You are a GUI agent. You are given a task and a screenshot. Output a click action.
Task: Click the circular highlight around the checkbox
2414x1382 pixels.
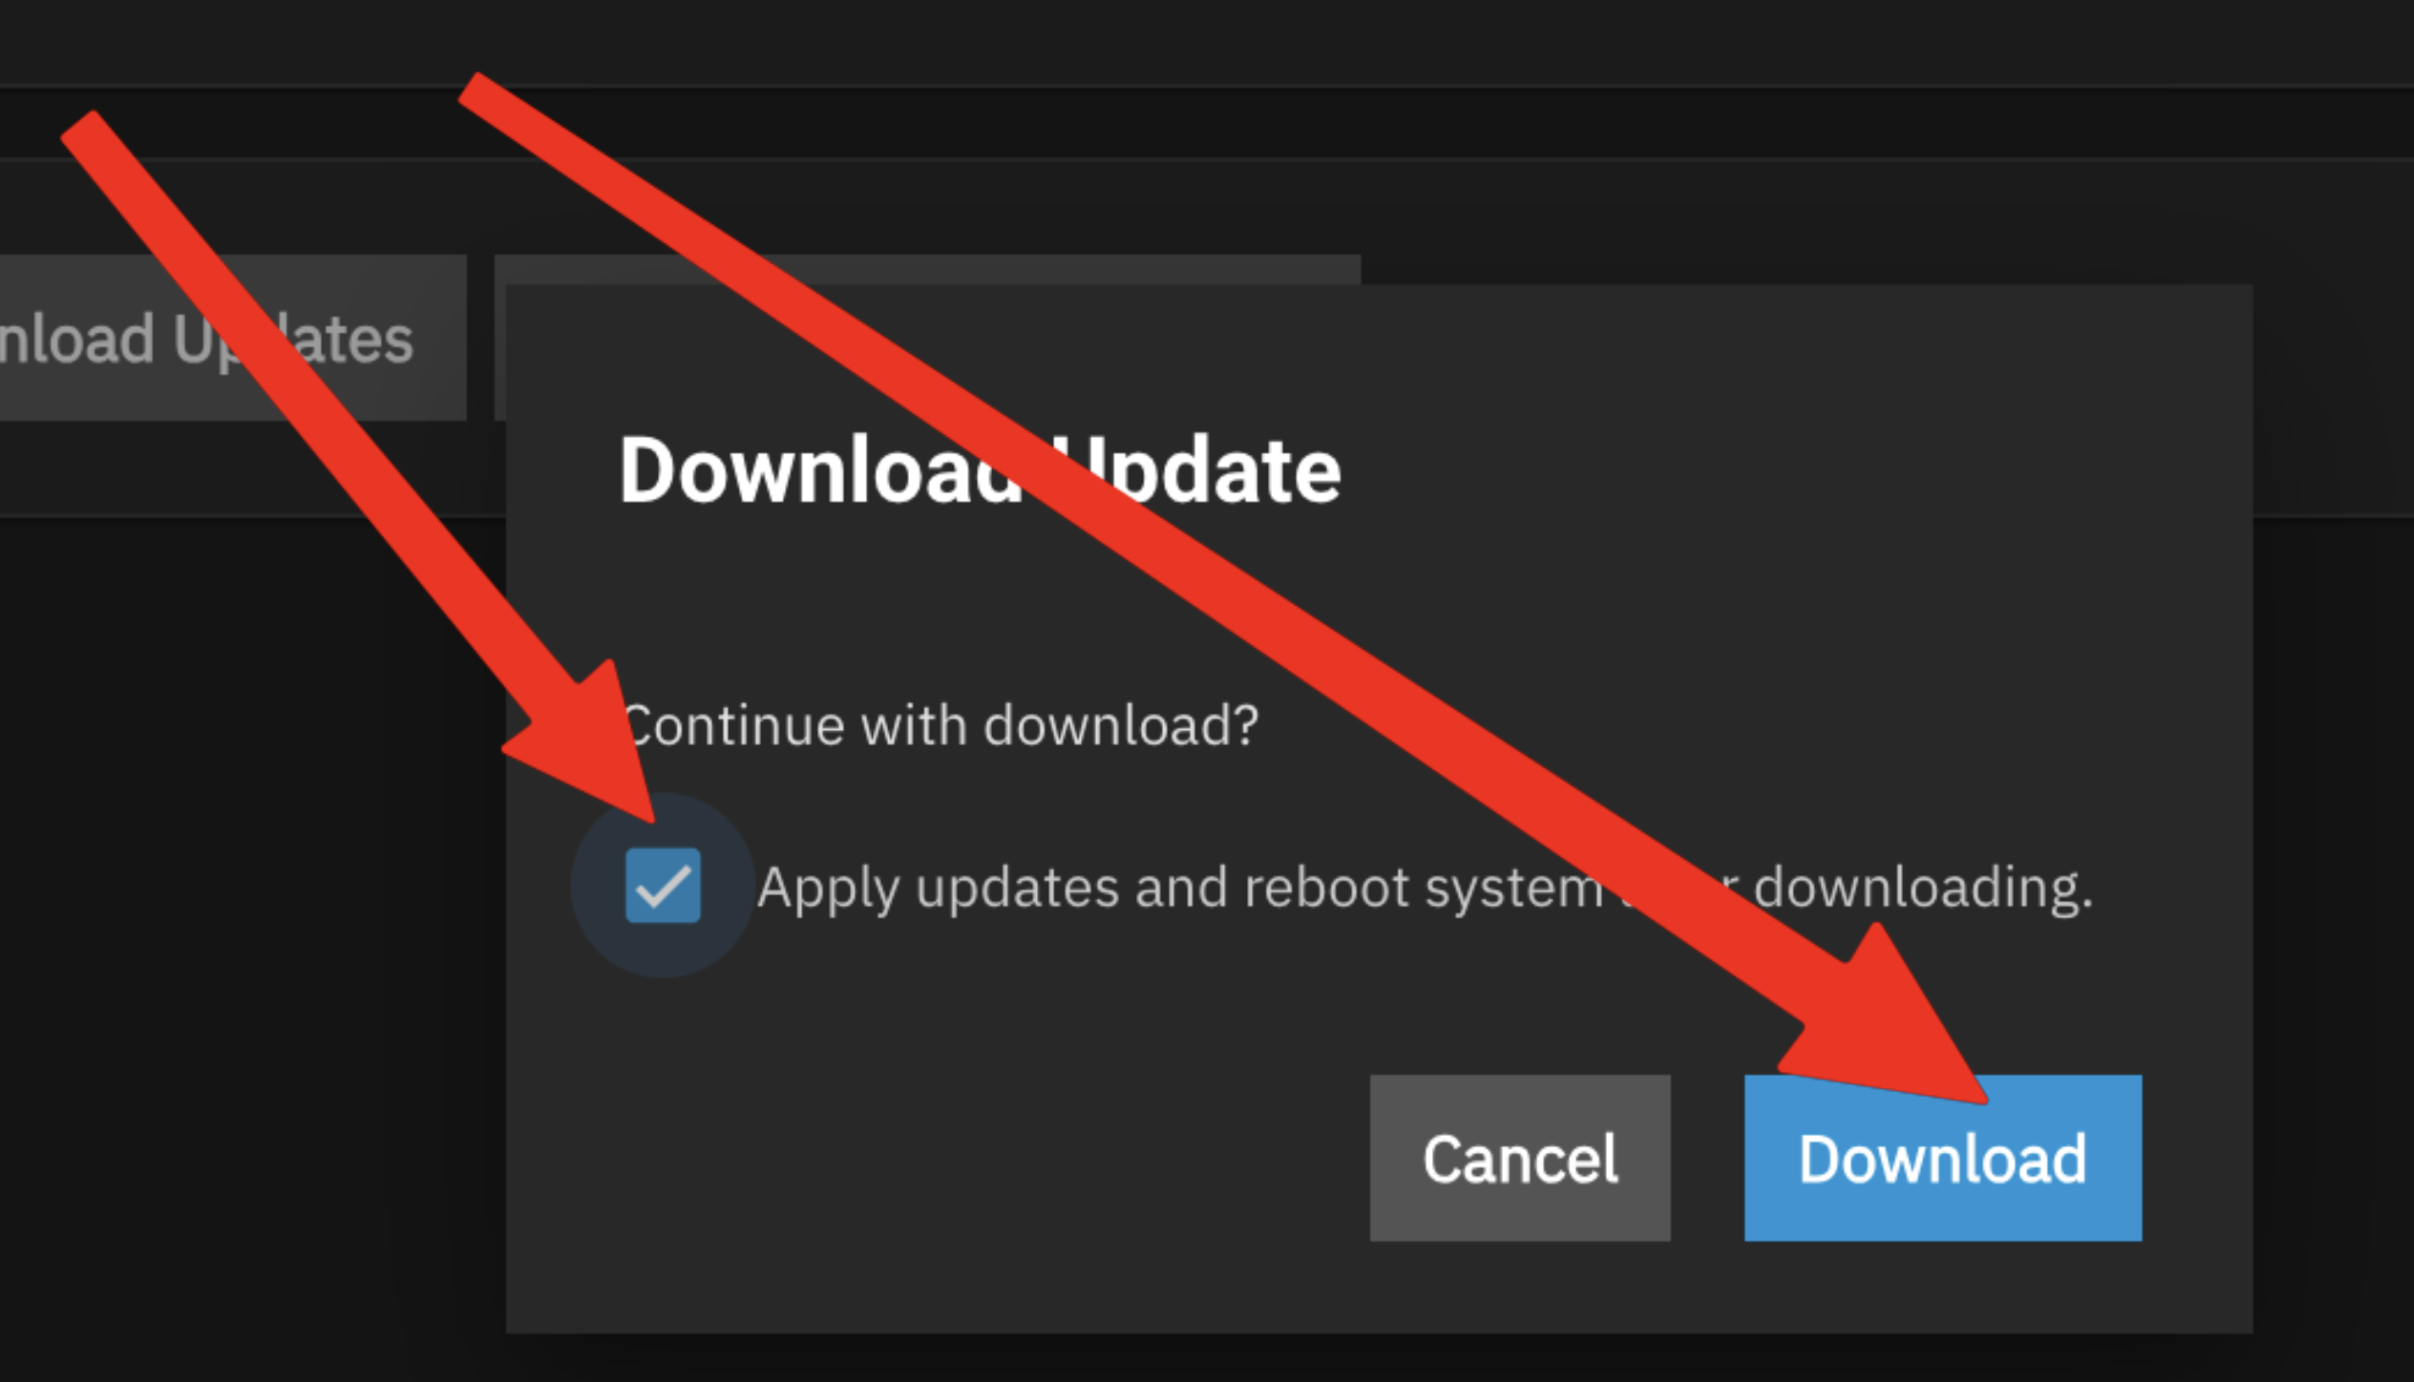pyautogui.click(x=663, y=885)
